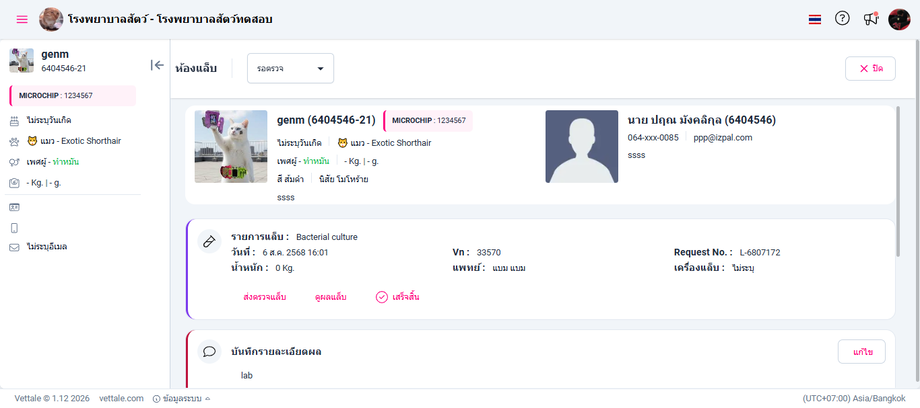Click the weight scale icon in sidebar
Viewport: 920px width, 408px height.
(15, 183)
